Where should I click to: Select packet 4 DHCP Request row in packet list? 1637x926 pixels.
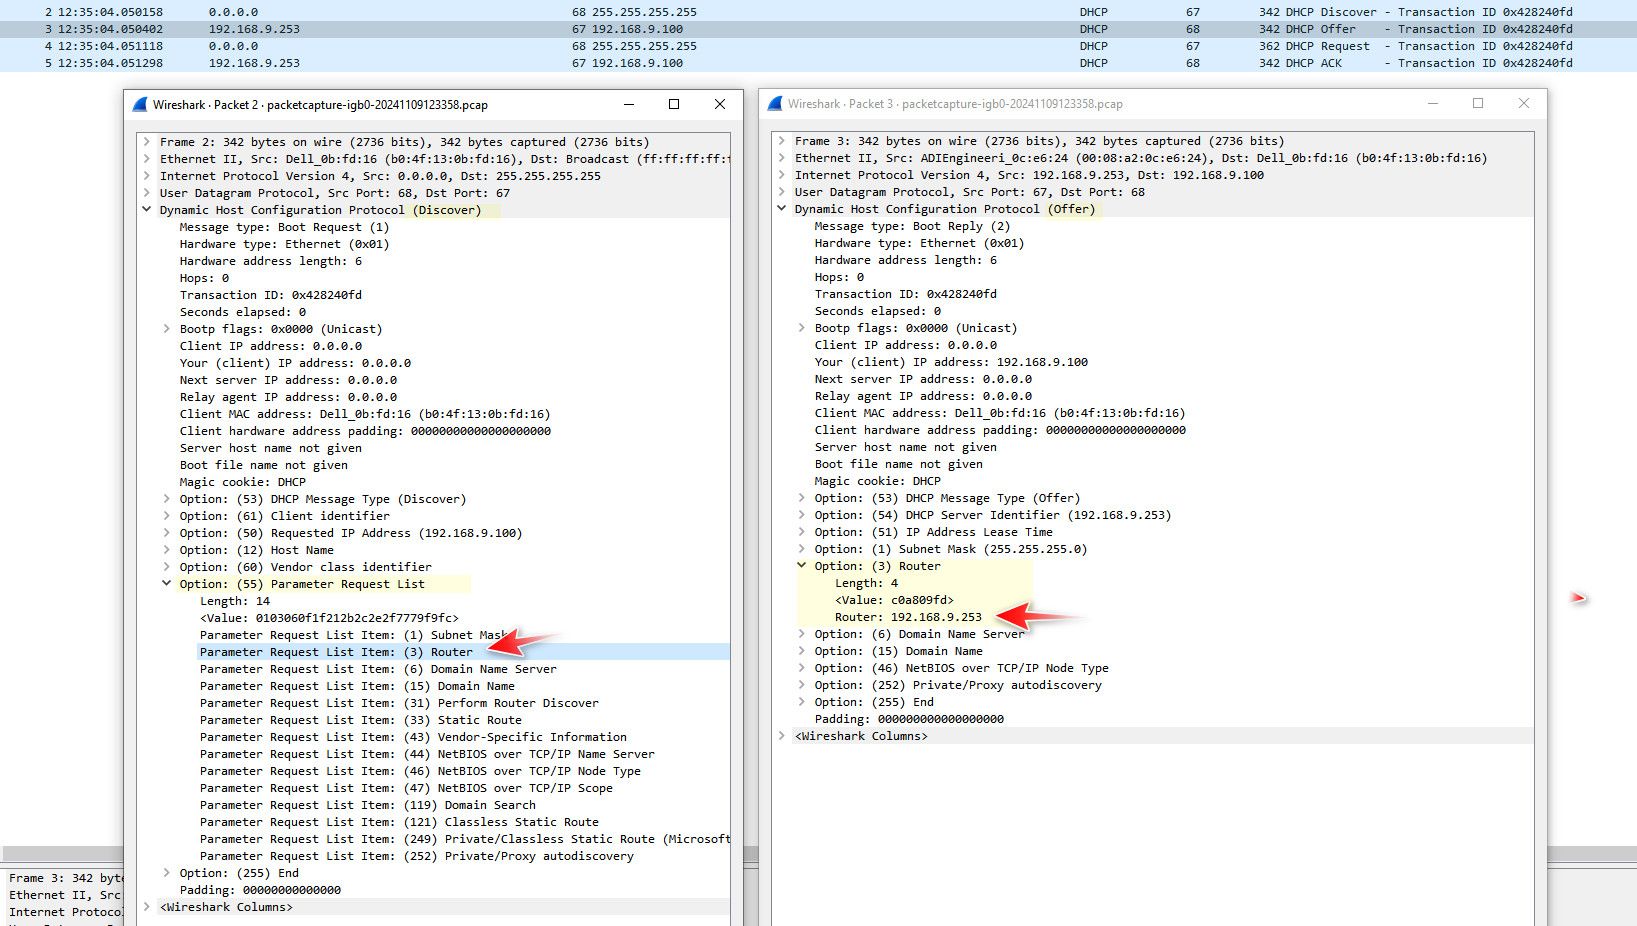(818, 46)
